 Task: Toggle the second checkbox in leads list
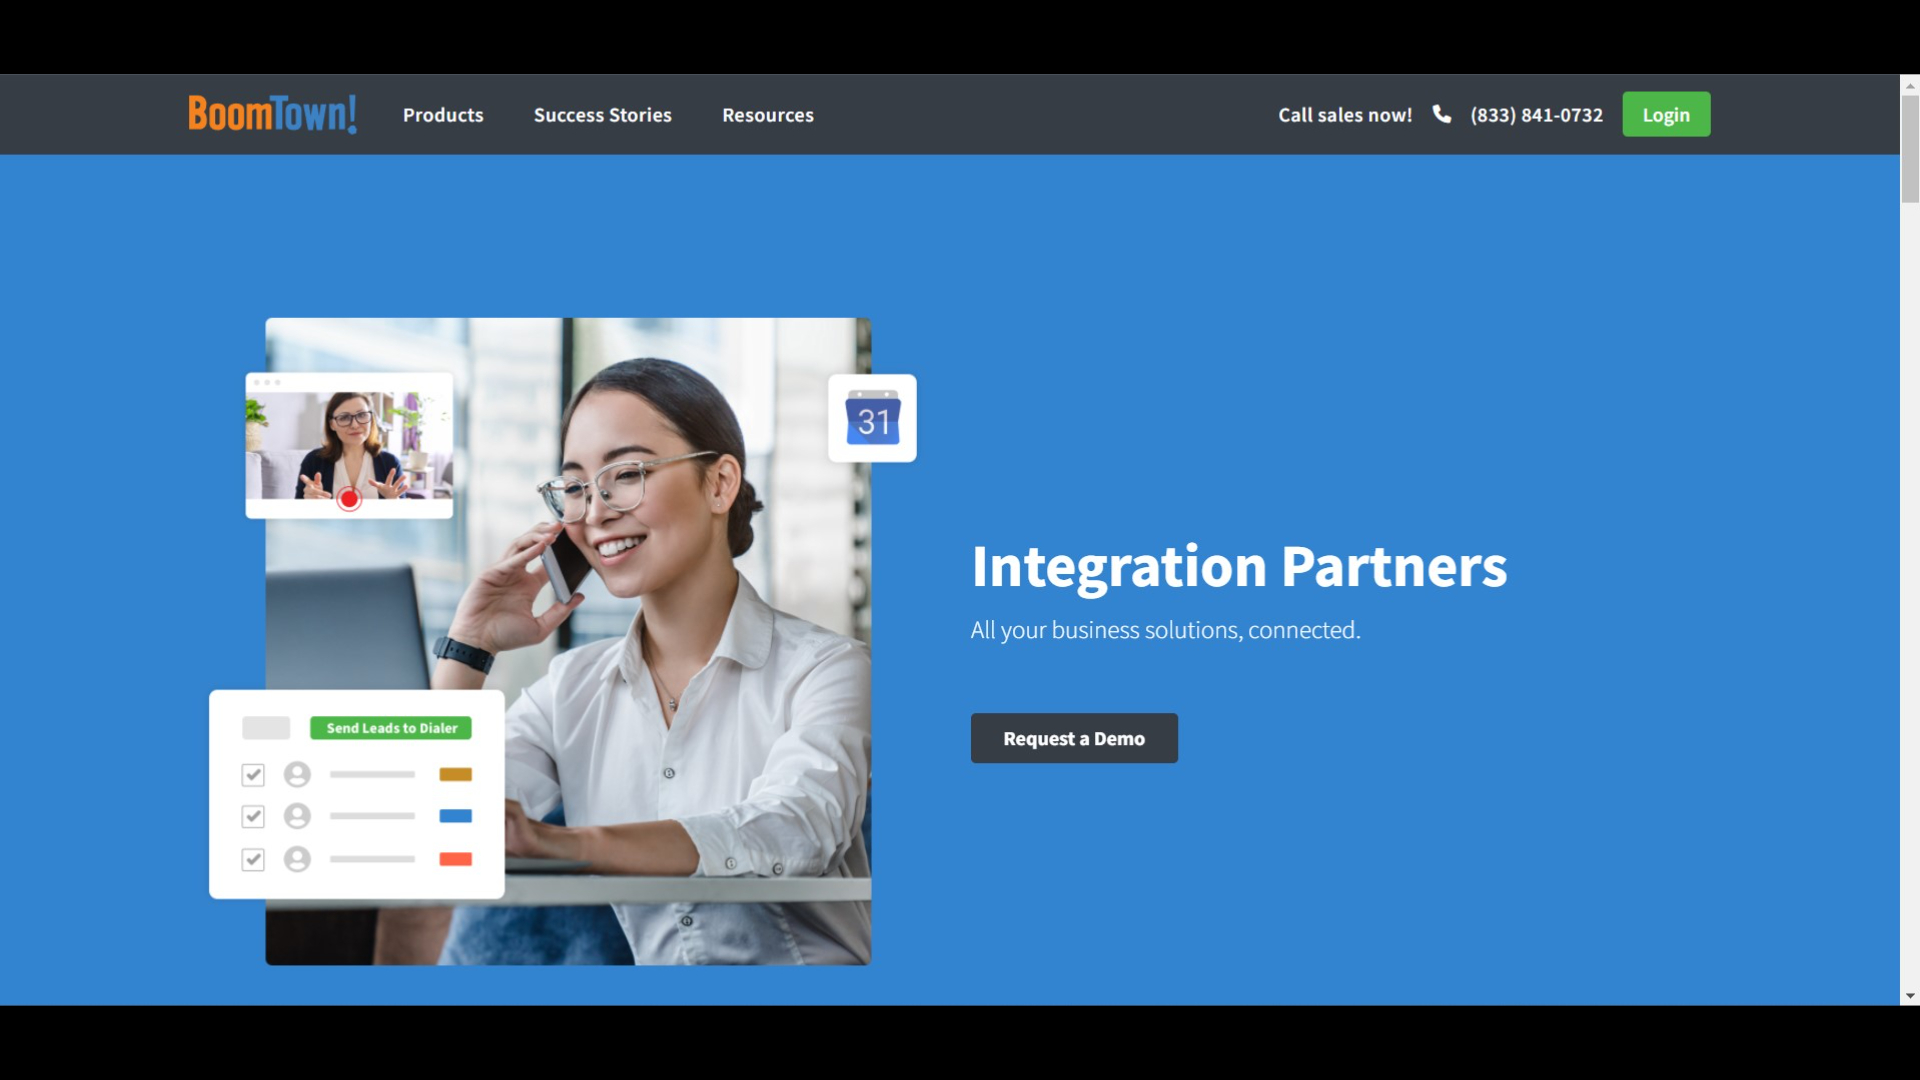[x=252, y=815]
